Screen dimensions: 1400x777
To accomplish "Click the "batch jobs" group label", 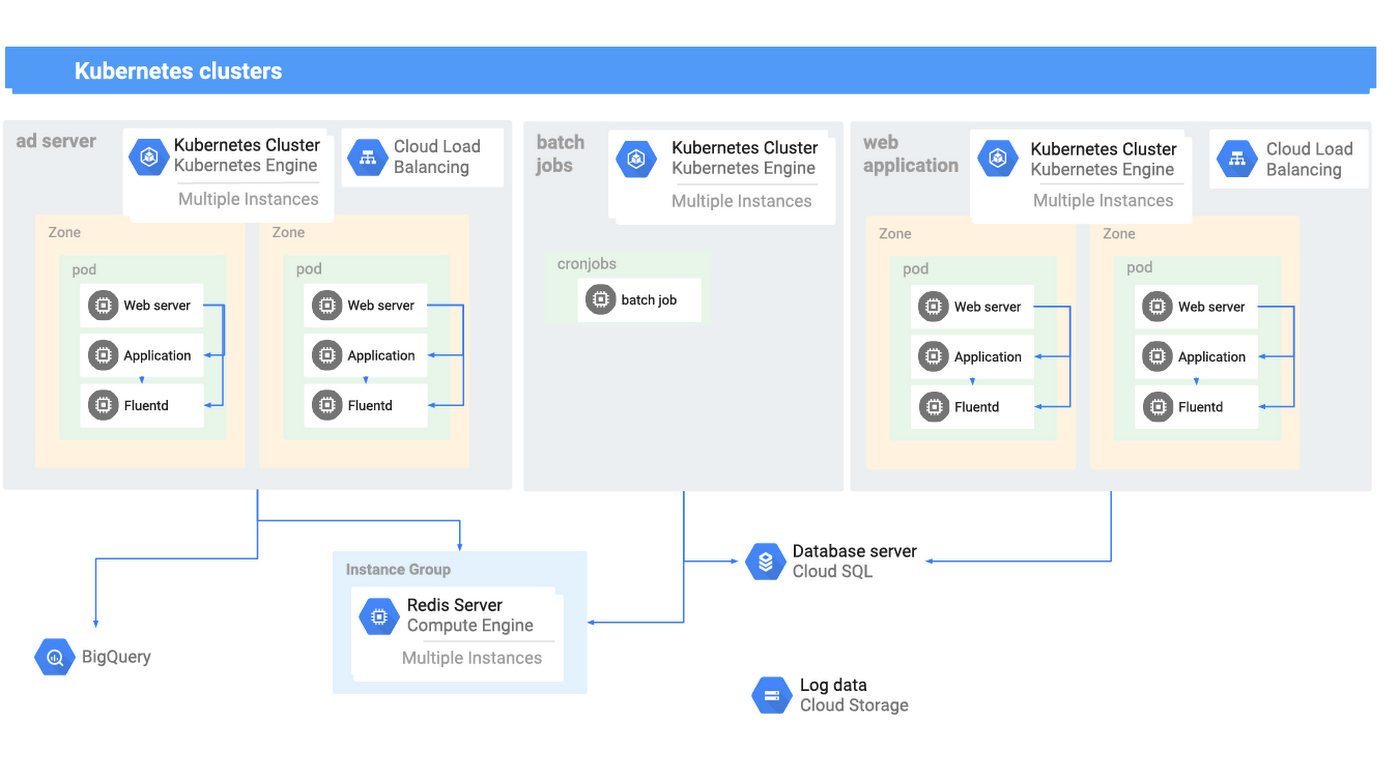I will [x=560, y=154].
